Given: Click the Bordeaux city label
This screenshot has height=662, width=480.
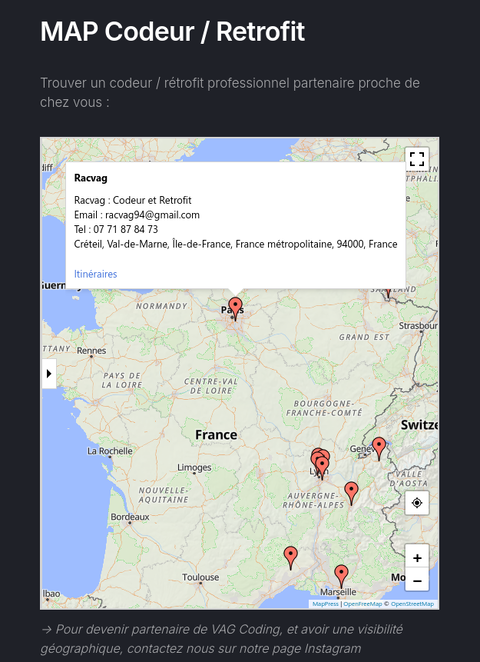Looking at the screenshot, I should tap(130, 517).
